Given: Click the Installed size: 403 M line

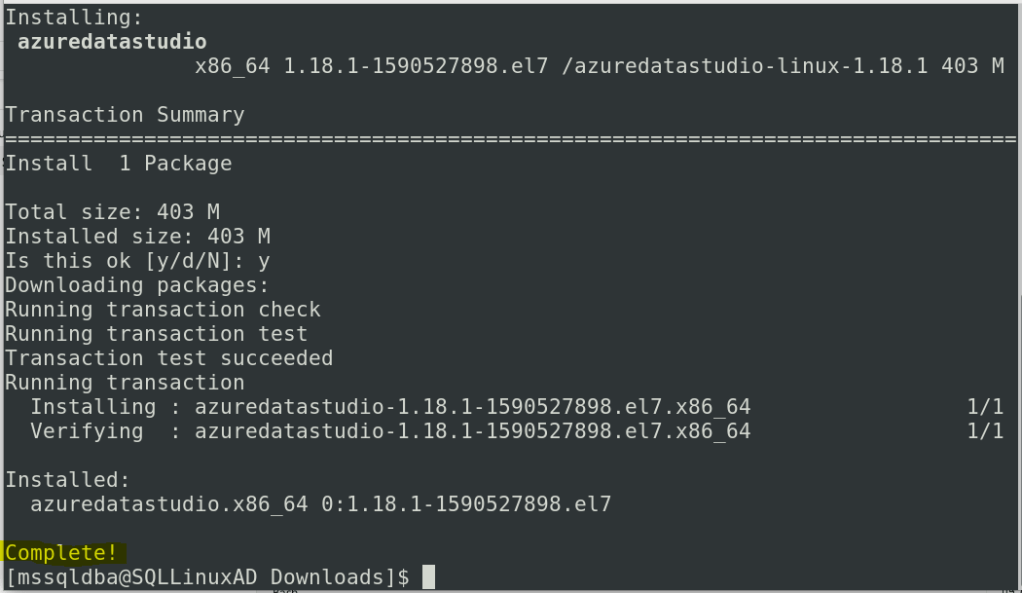Looking at the screenshot, I should [137, 236].
